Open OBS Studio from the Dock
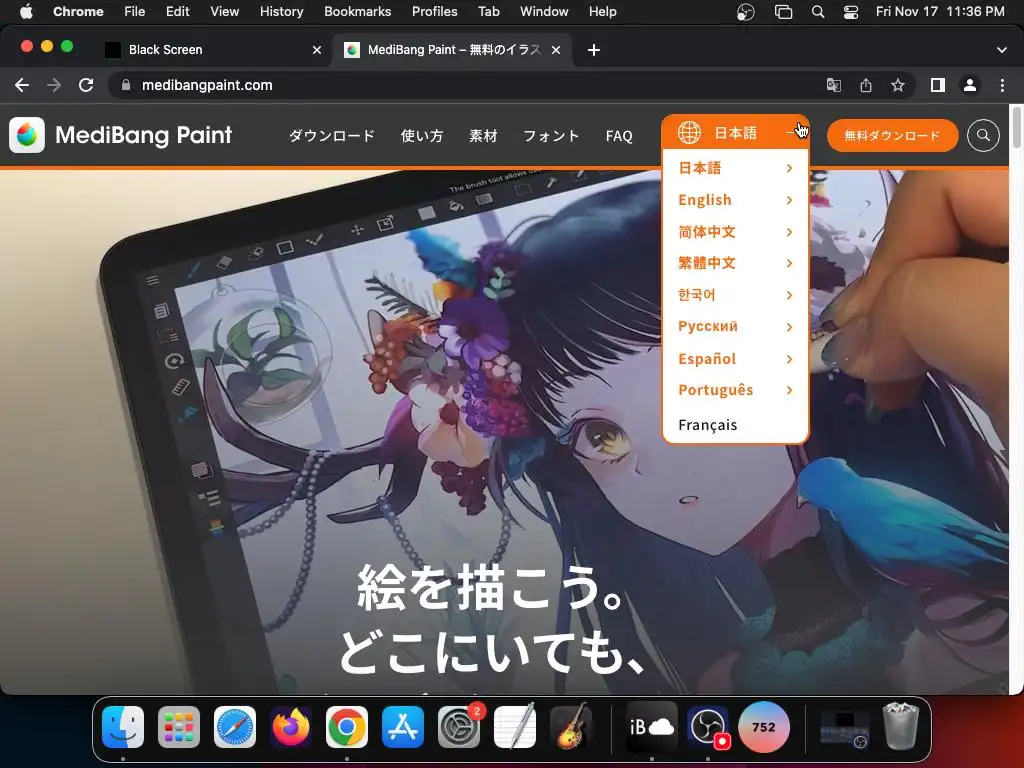The height and width of the screenshot is (768, 1024). point(708,727)
